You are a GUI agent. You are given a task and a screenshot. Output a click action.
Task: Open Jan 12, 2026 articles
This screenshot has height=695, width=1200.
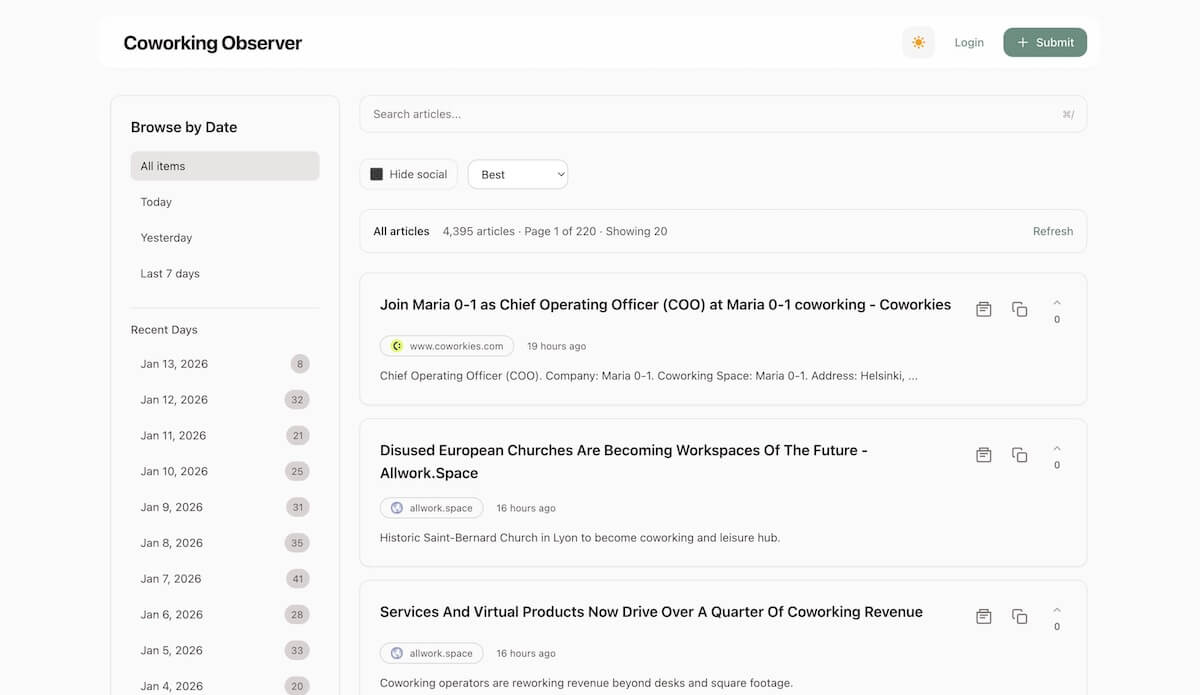225,400
